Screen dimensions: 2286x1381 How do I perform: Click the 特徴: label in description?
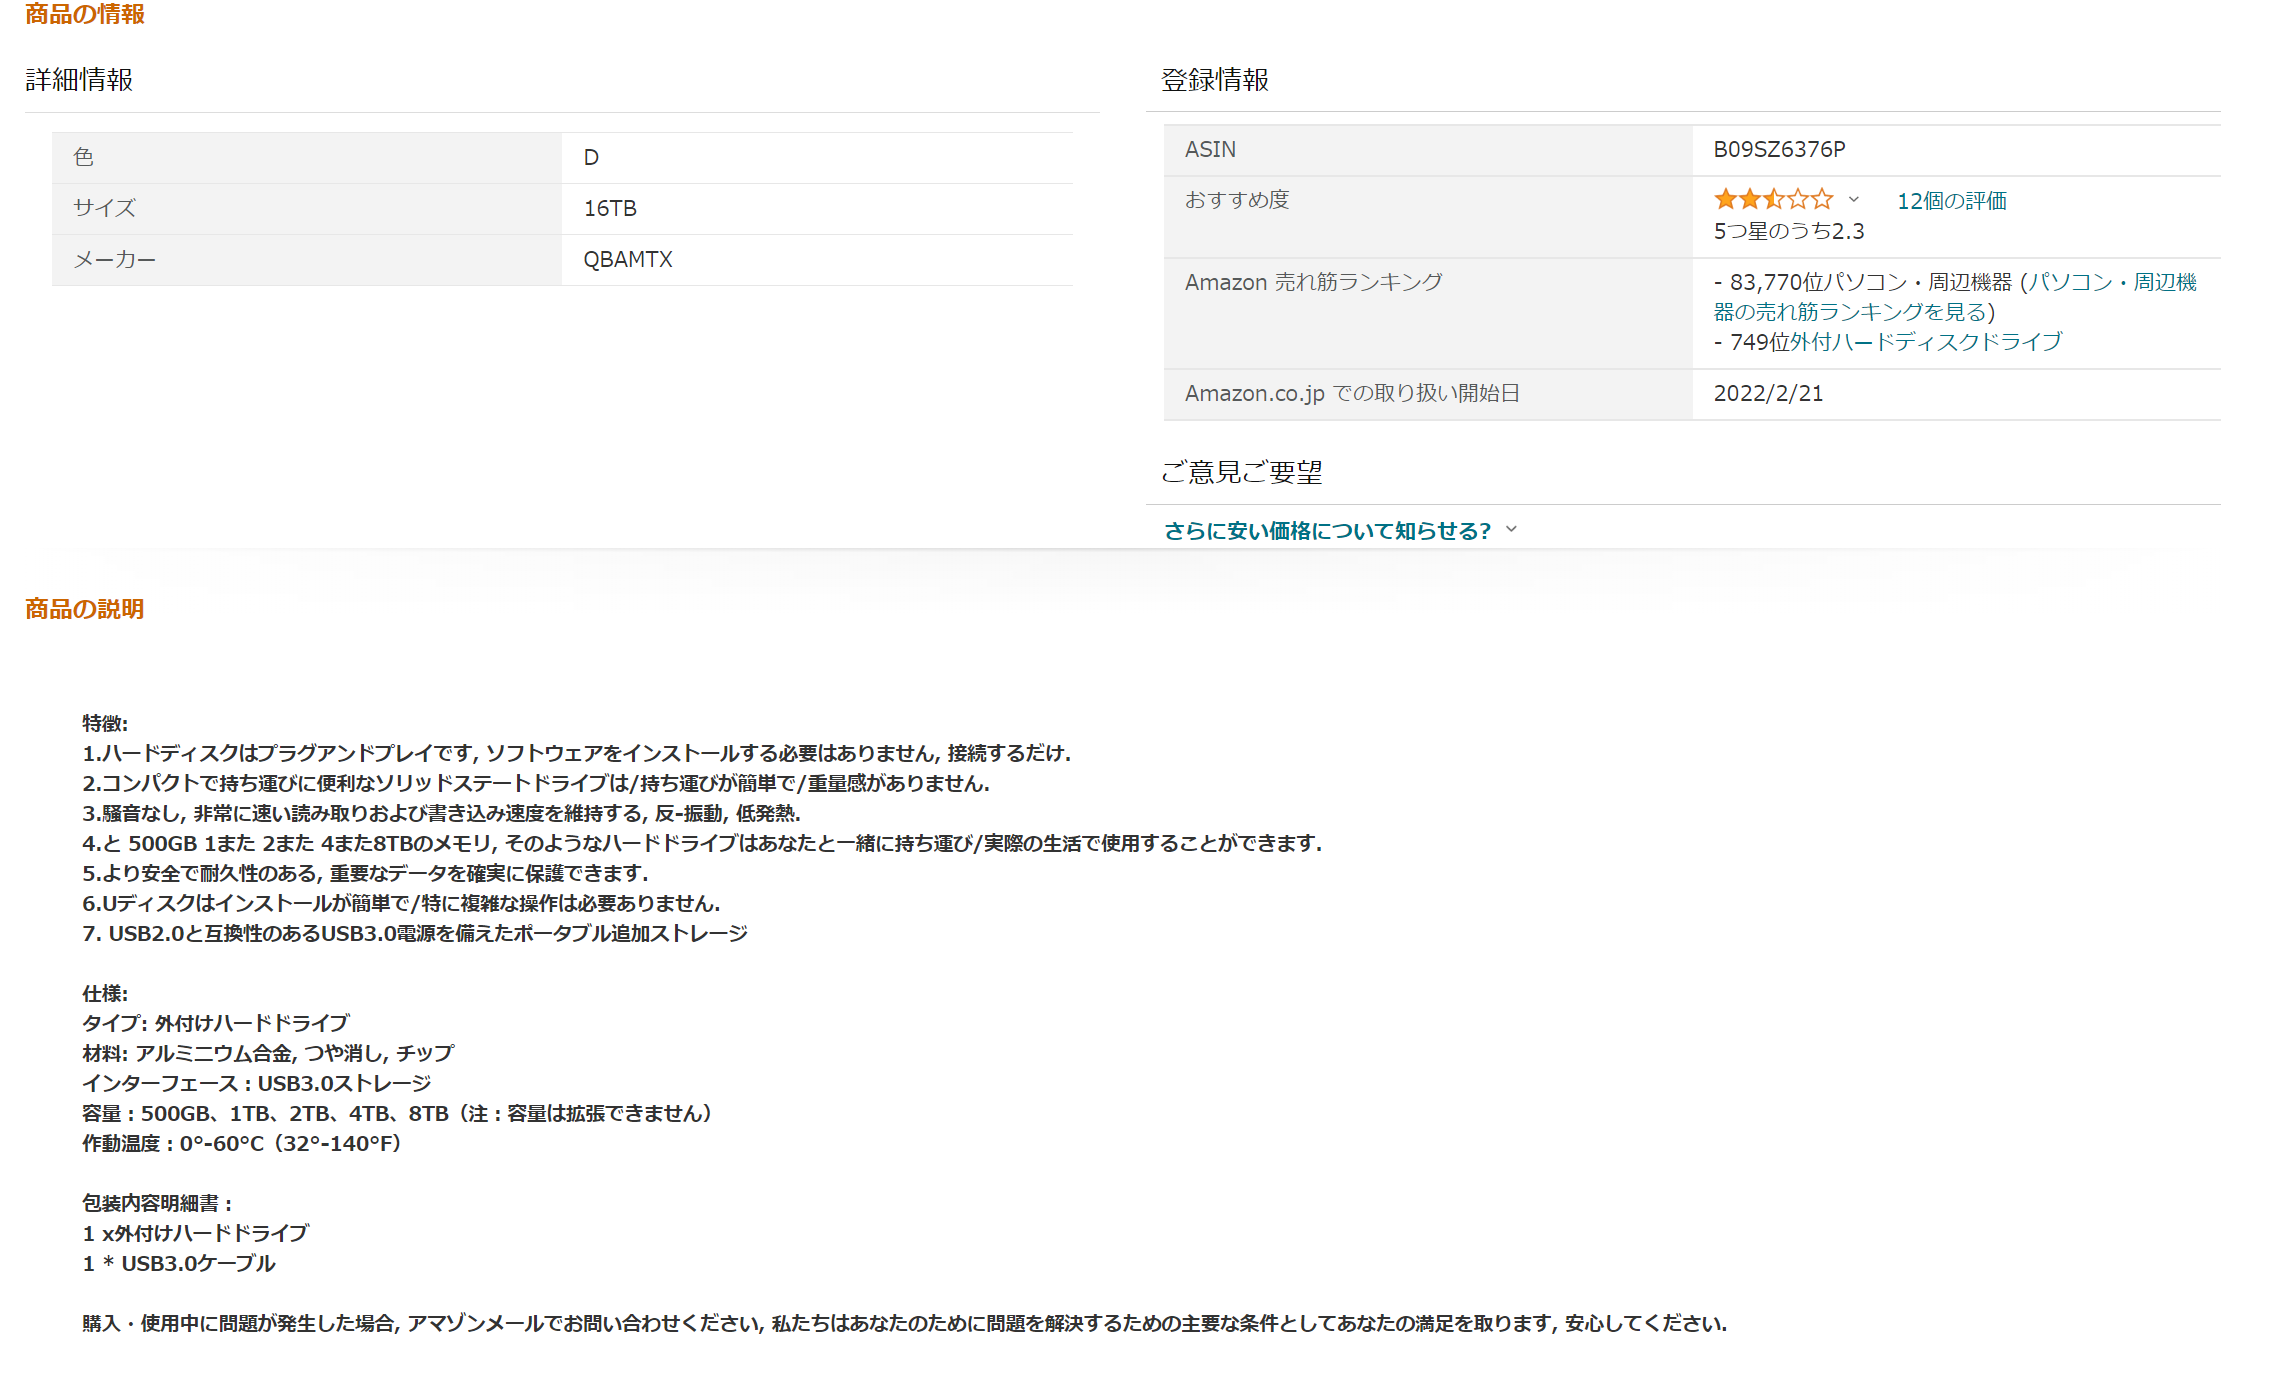coord(105,723)
